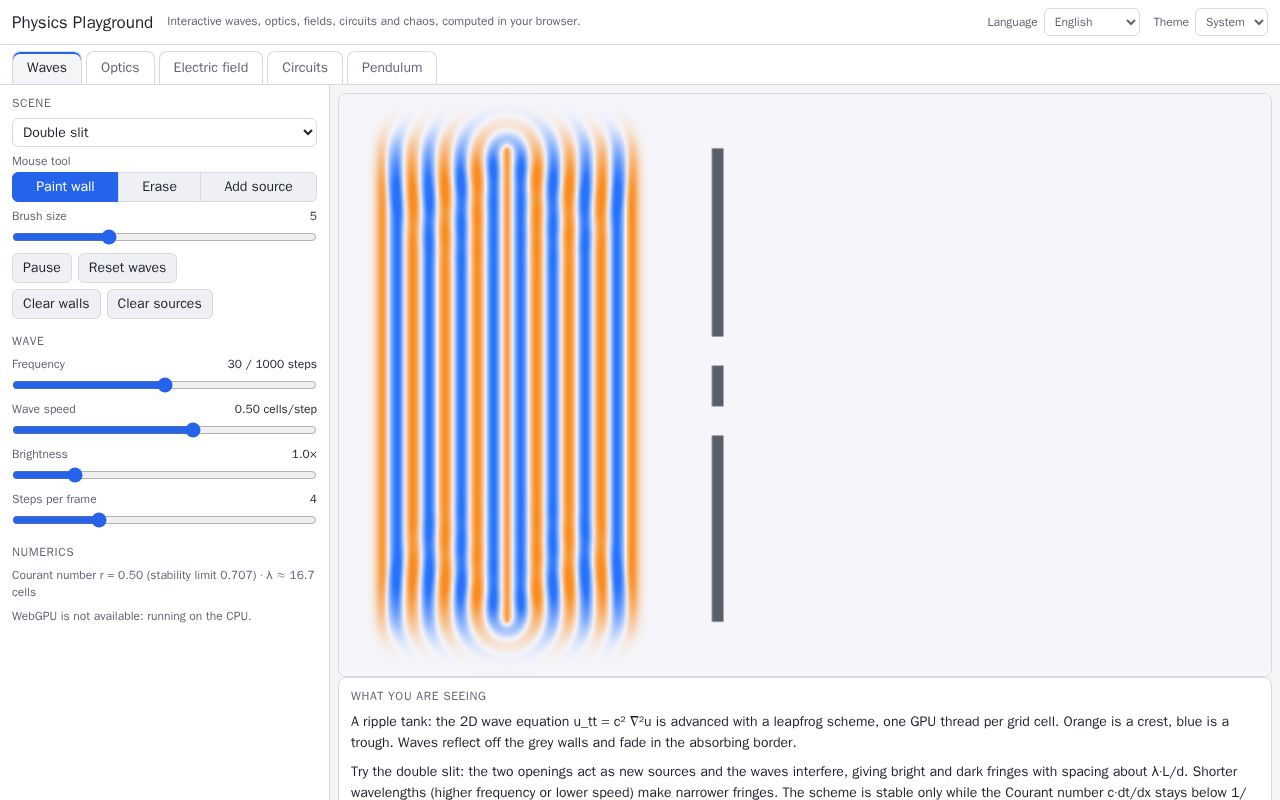The height and width of the screenshot is (800, 1280).
Task: Click the 'NUMERICS' section heading
Action: [43, 552]
